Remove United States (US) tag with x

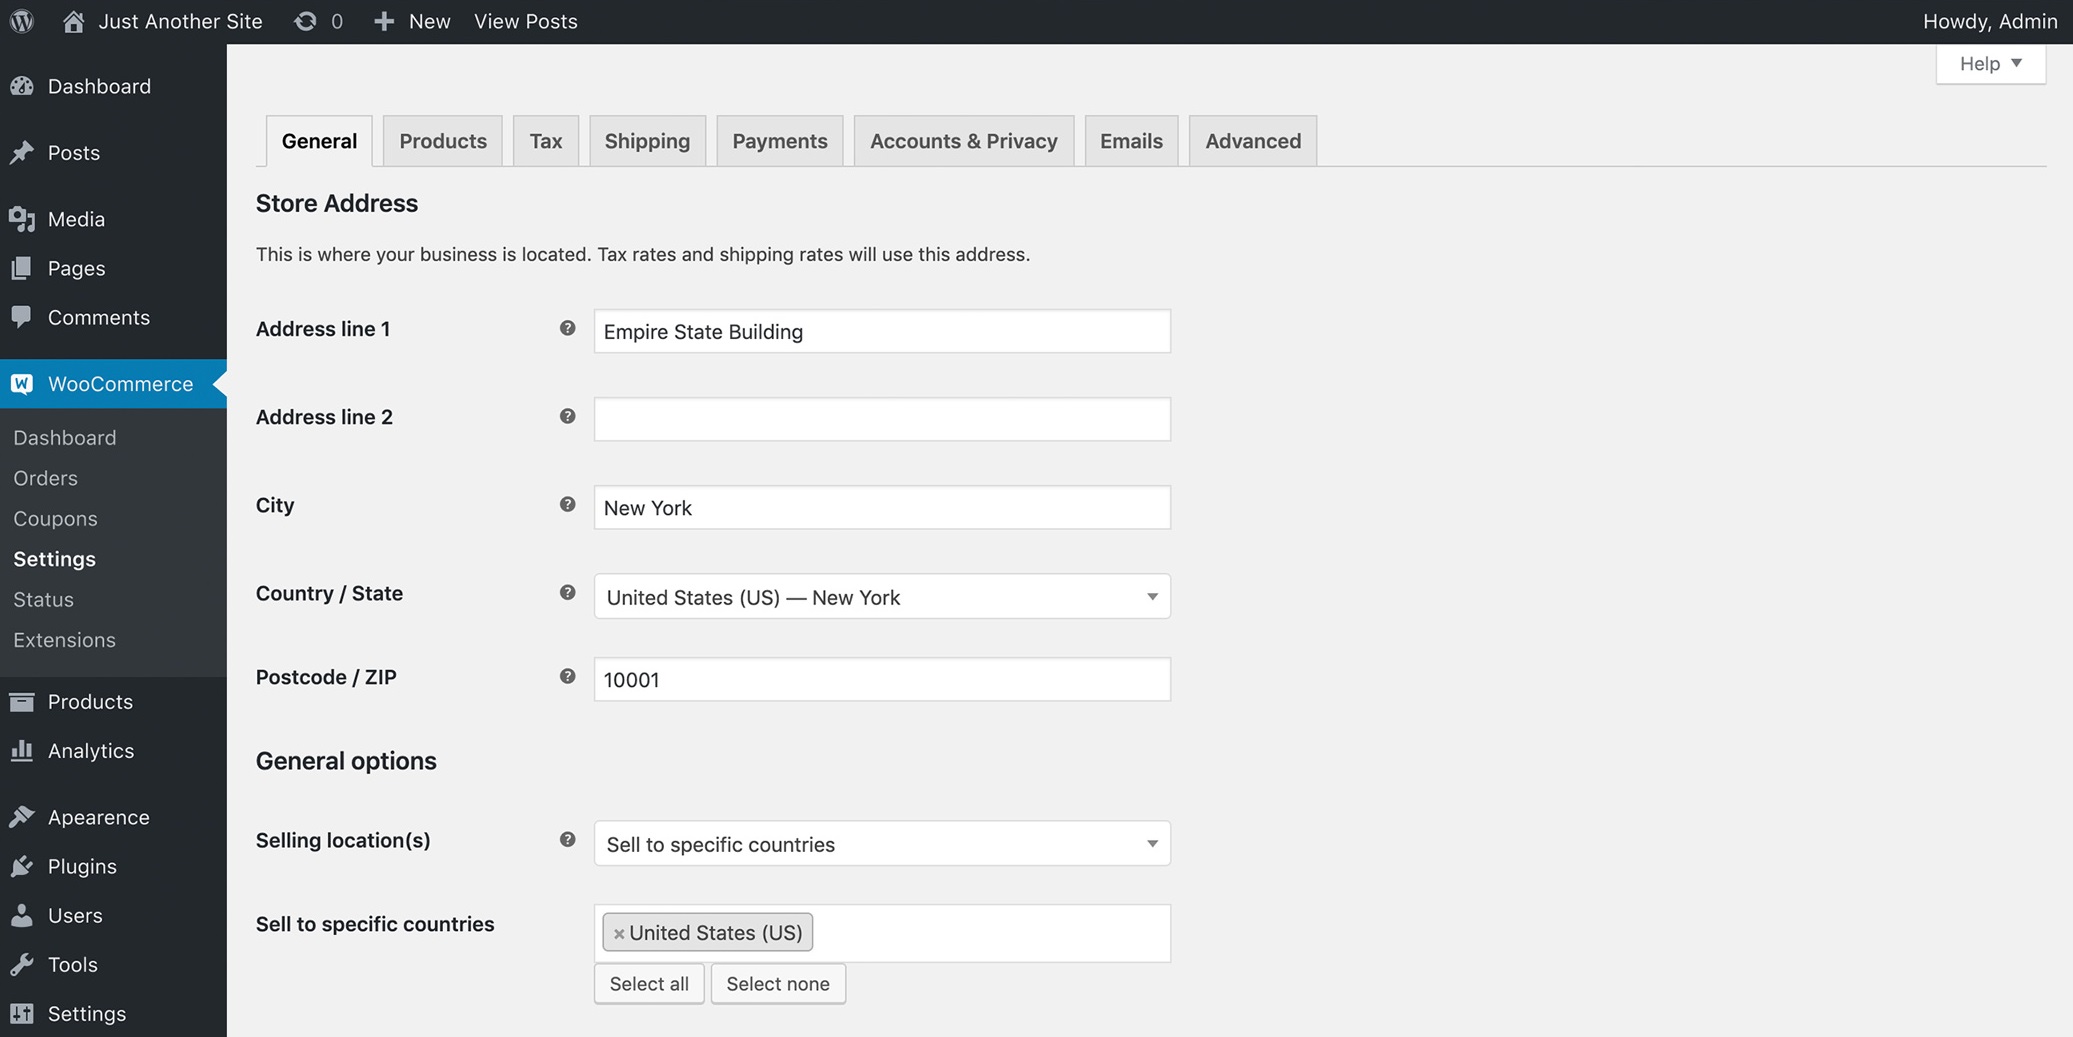pos(619,933)
